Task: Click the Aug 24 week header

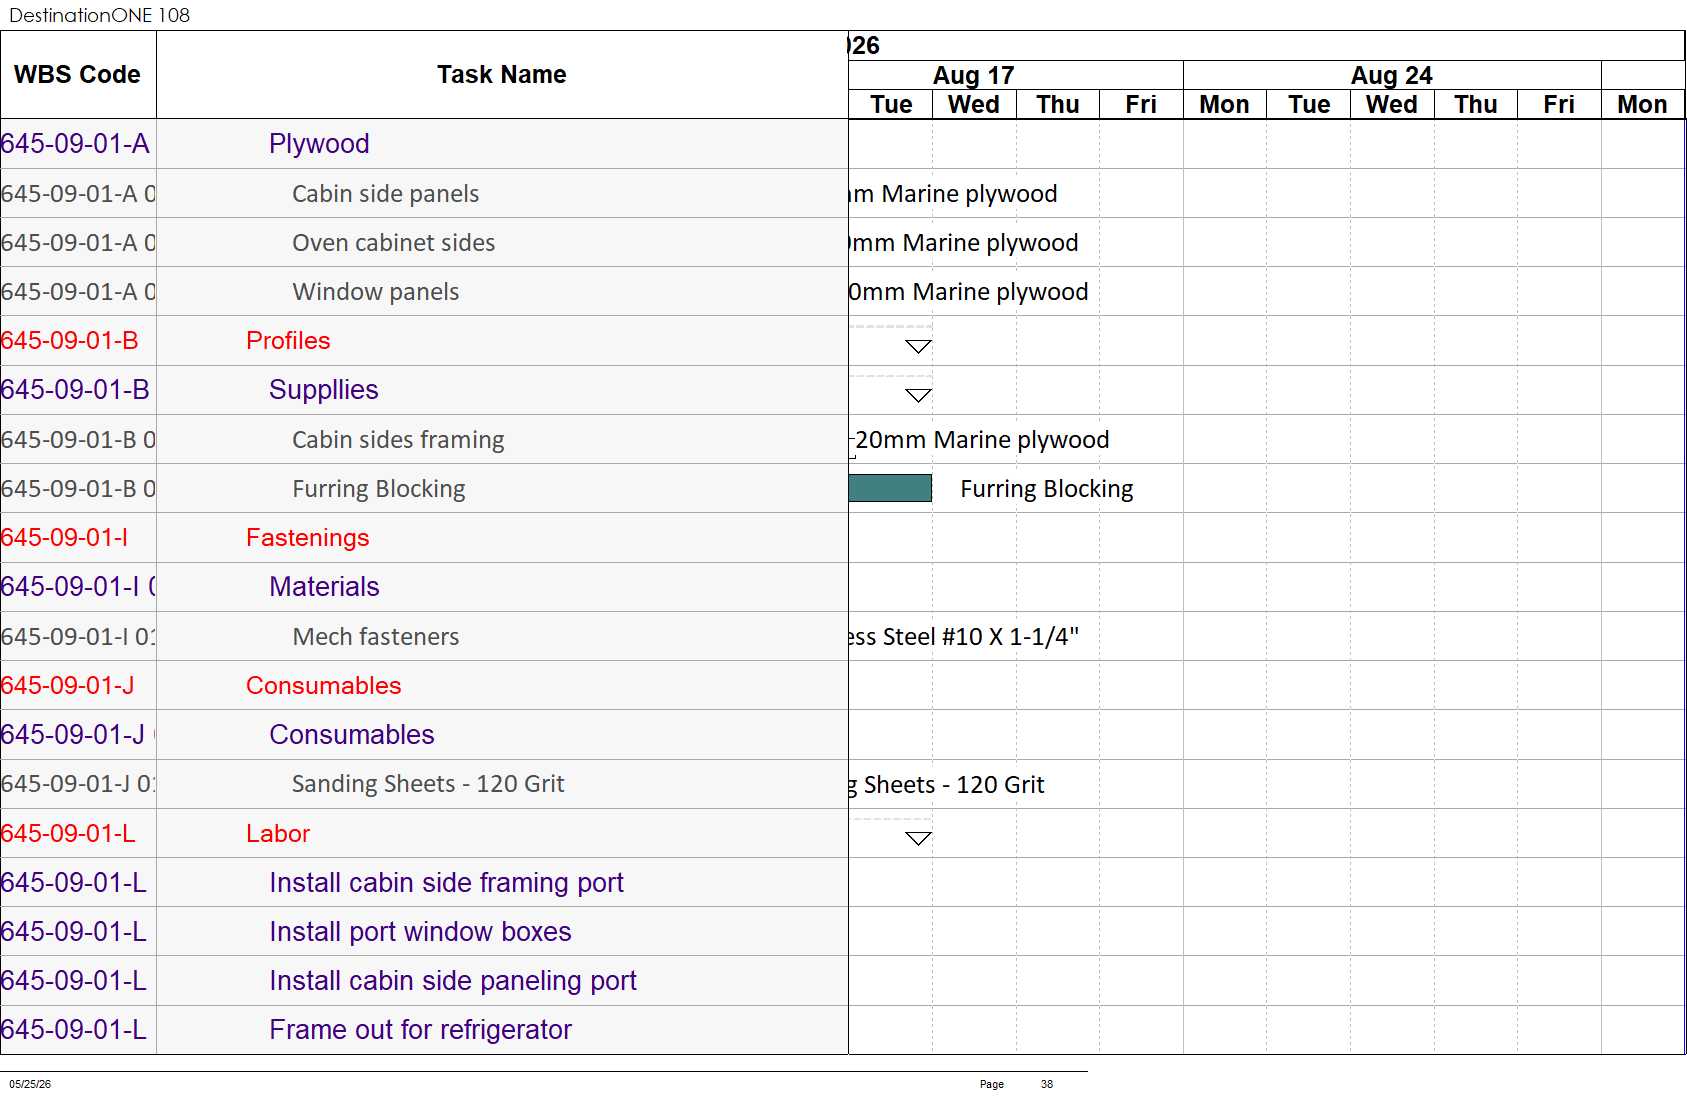Action: click(1391, 76)
